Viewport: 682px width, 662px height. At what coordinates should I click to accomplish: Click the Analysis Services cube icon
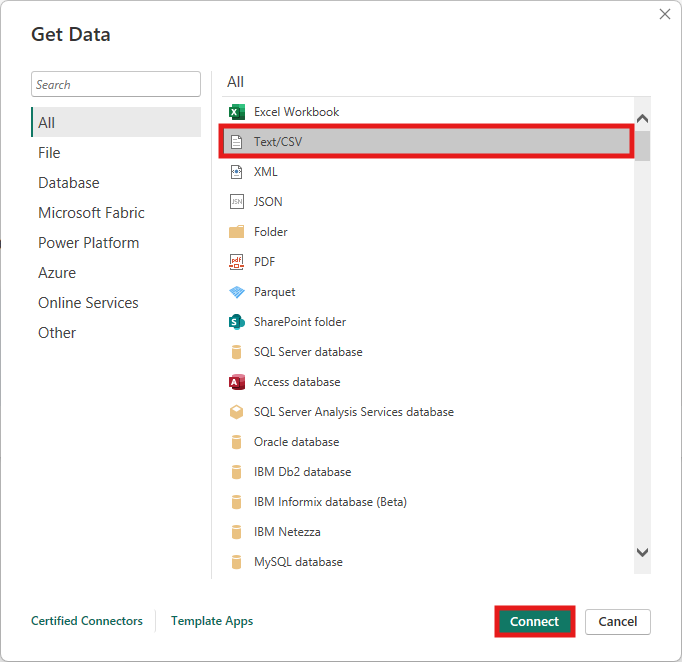click(237, 412)
